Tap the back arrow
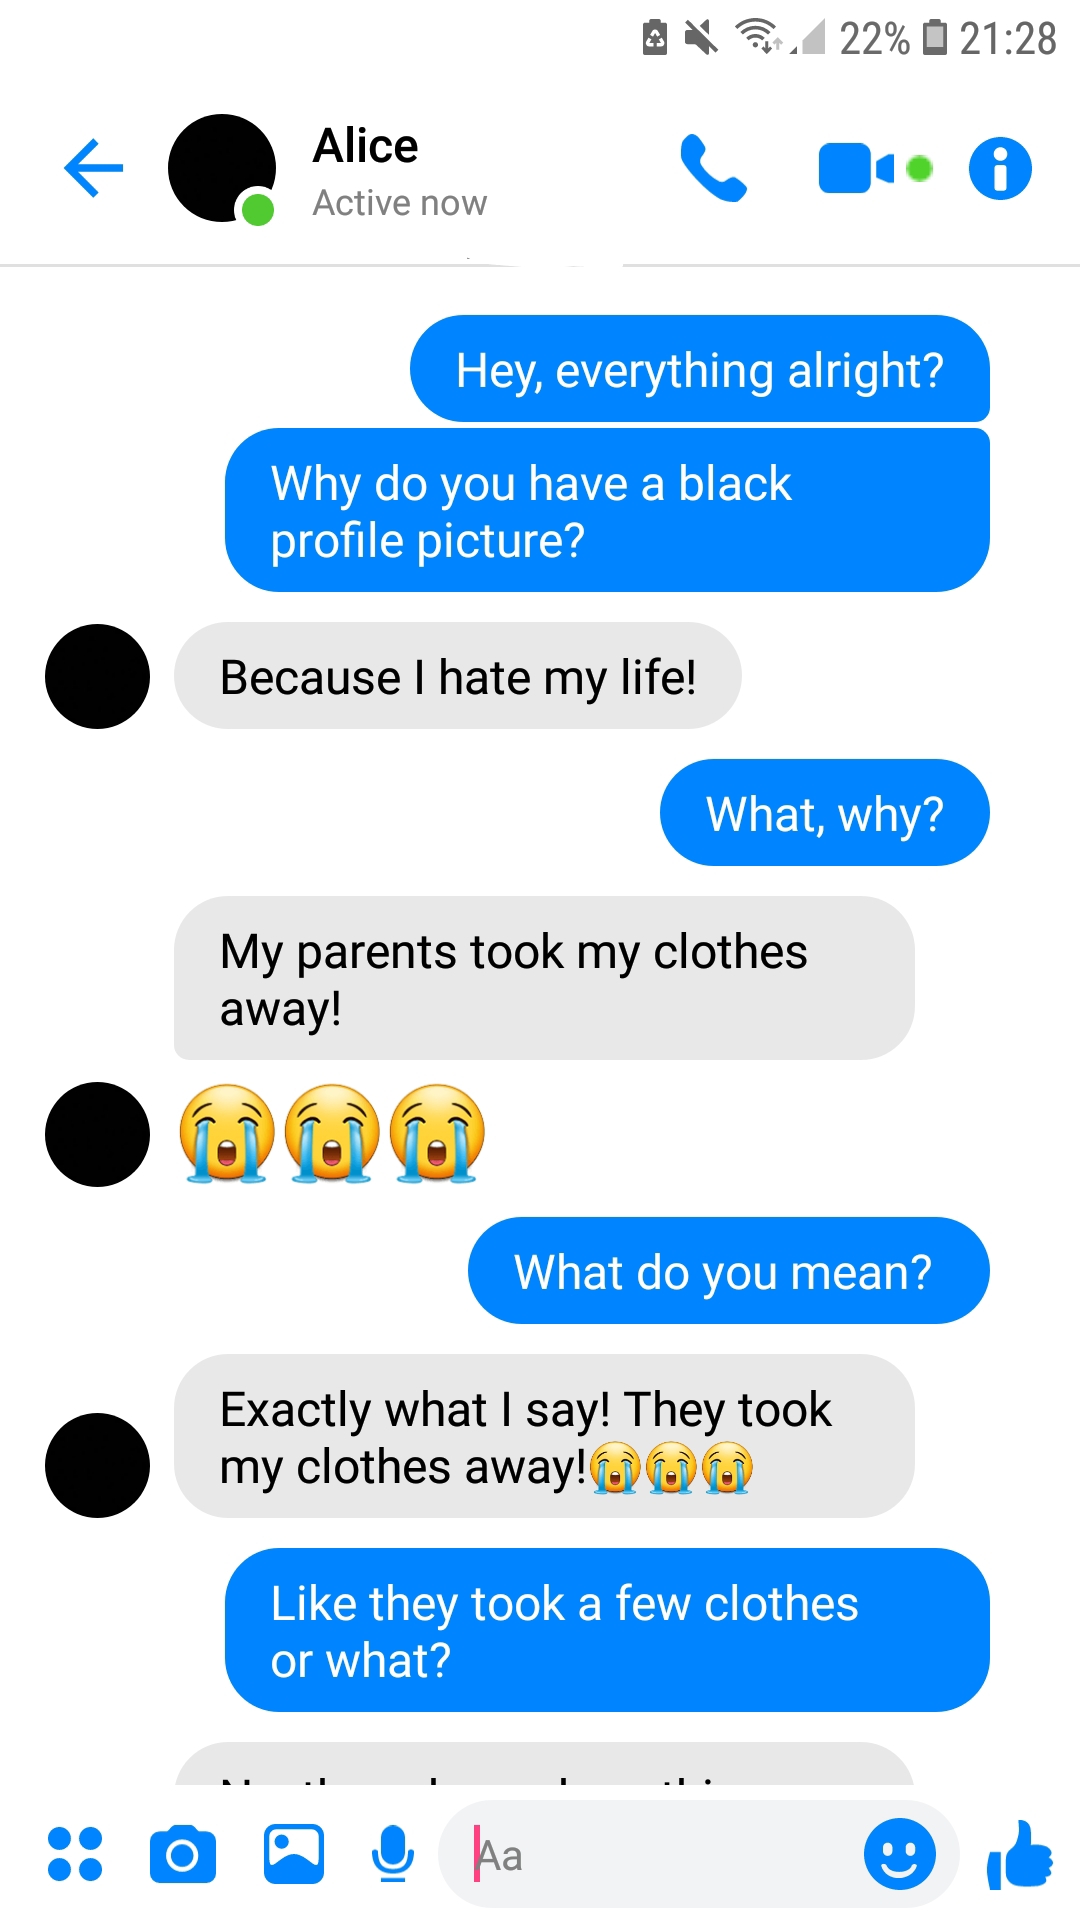This screenshot has height=1920, width=1080. 93,167
